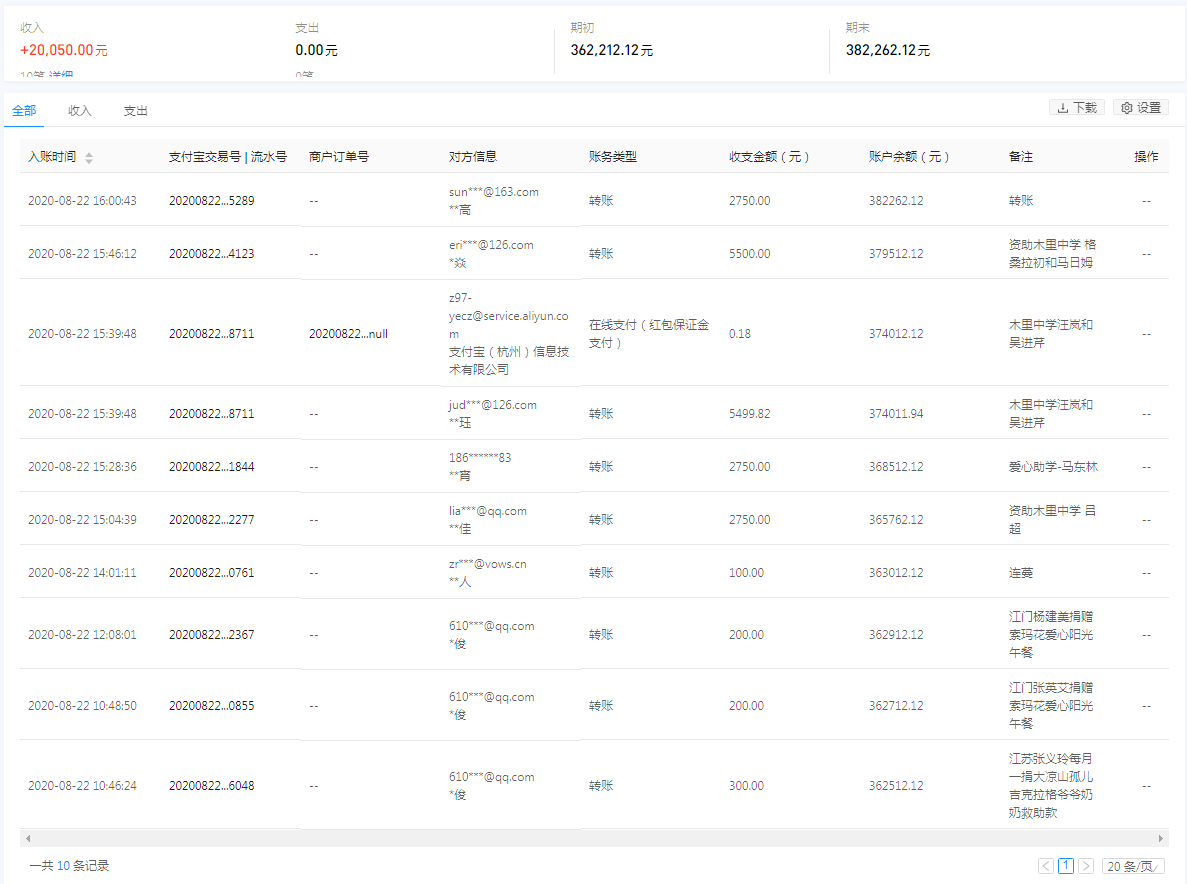
Task: Click merchant order number 20200822...null
Action: [348, 334]
